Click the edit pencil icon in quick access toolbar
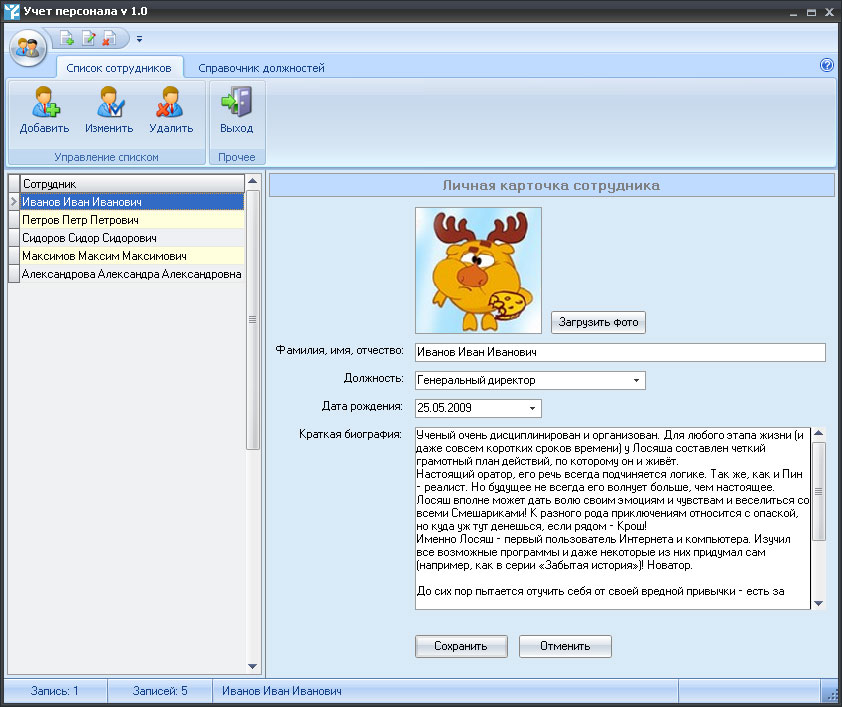 pyautogui.click(x=87, y=37)
